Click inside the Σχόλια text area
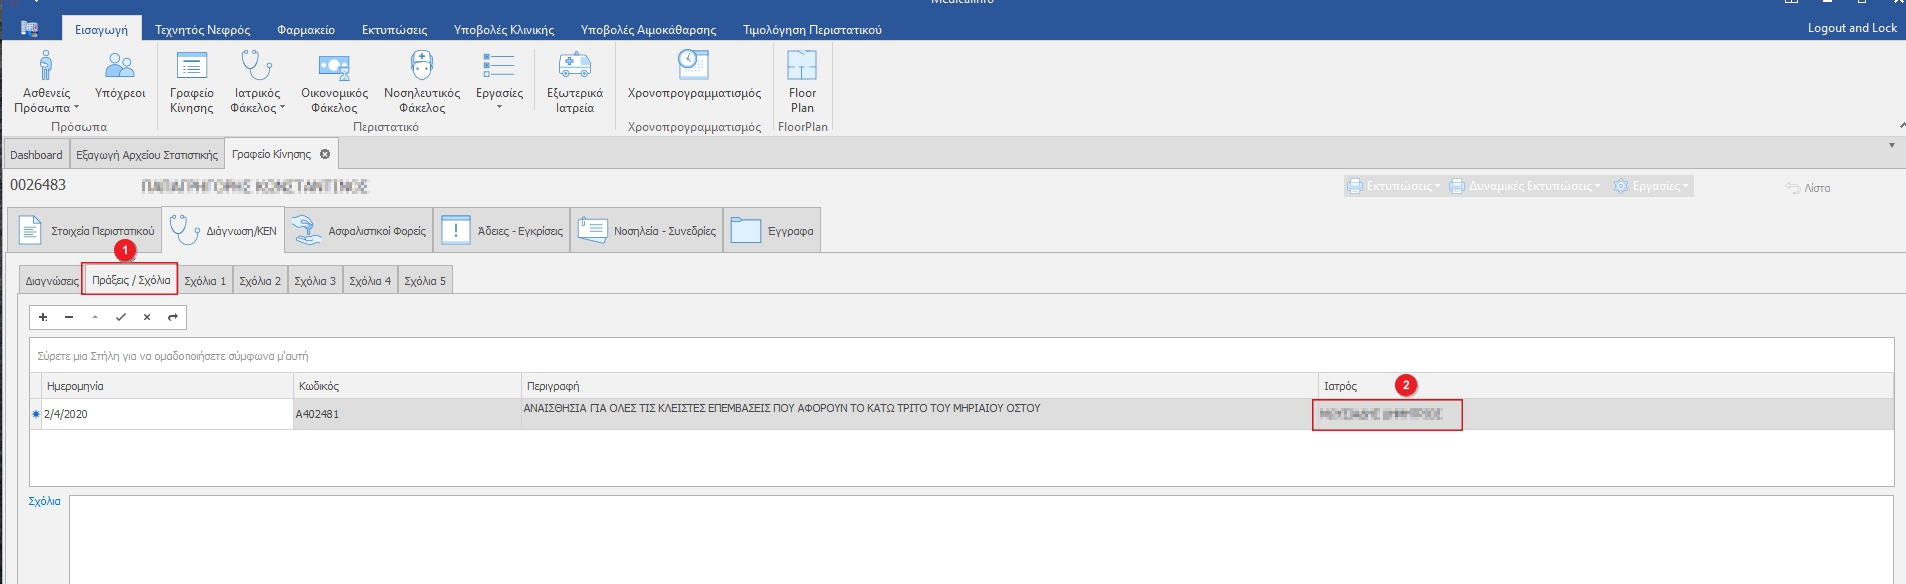Viewport: 1906px width, 584px height. tap(980, 540)
